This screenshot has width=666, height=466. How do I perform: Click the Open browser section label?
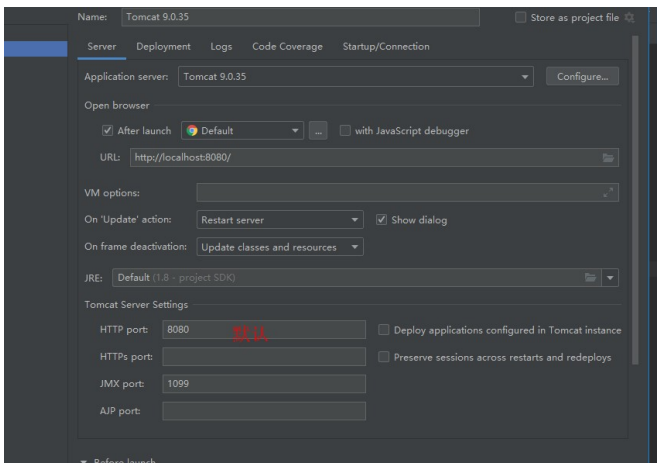coord(117,105)
